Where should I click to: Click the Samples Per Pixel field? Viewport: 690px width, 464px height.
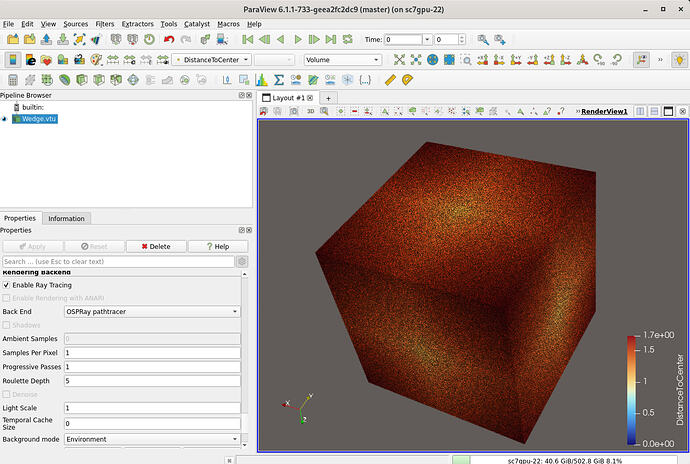click(x=152, y=353)
